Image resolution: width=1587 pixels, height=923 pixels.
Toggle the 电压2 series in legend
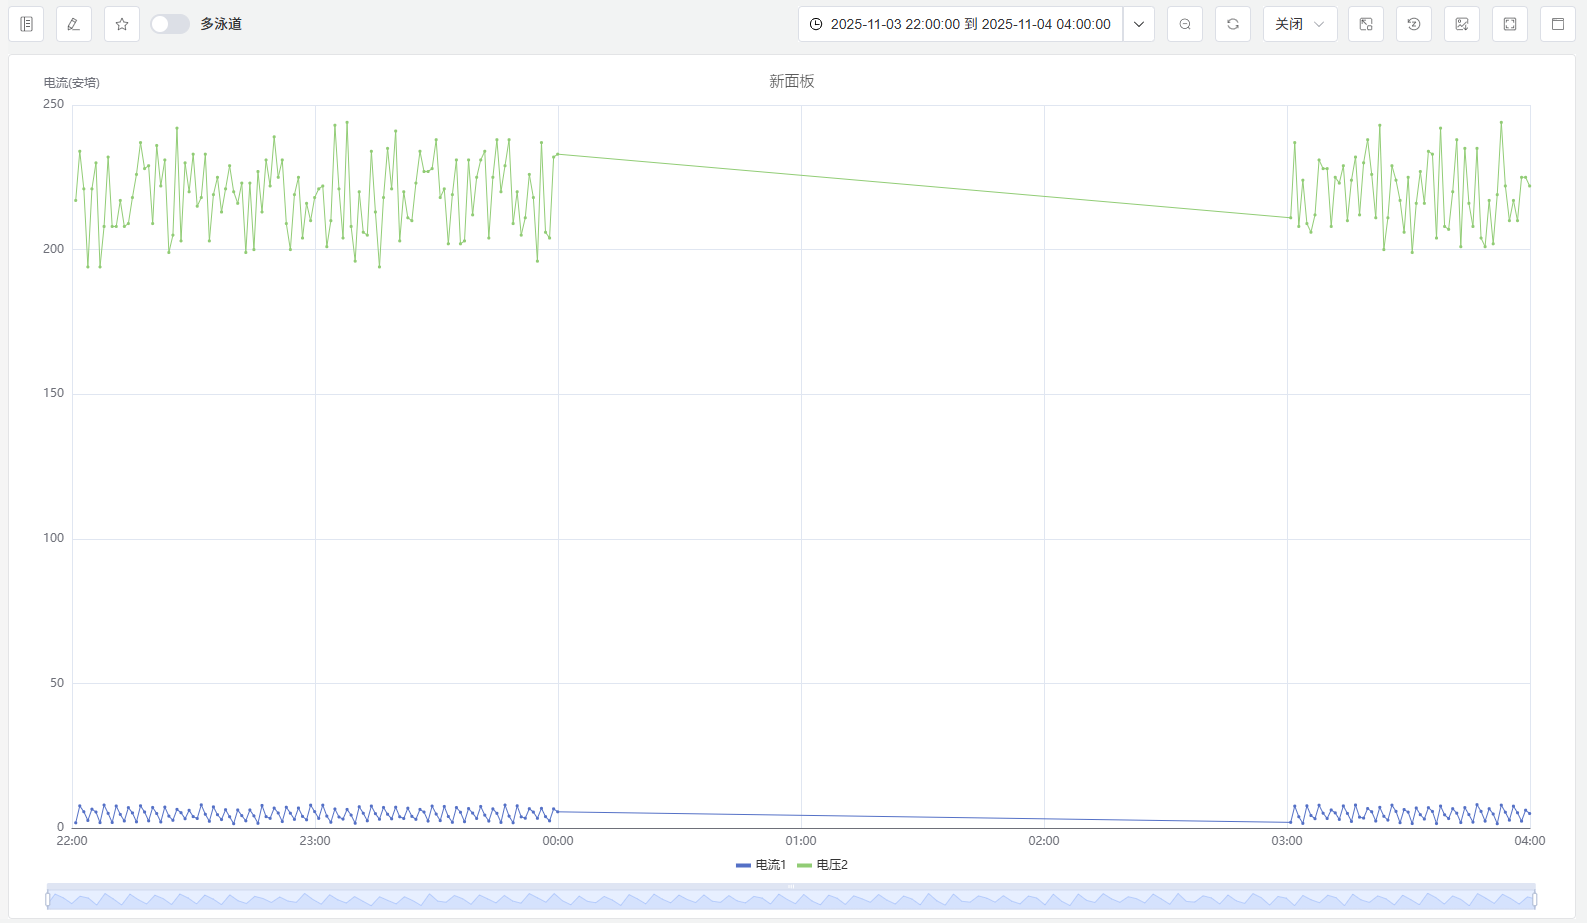pyautogui.click(x=823, y=865)
